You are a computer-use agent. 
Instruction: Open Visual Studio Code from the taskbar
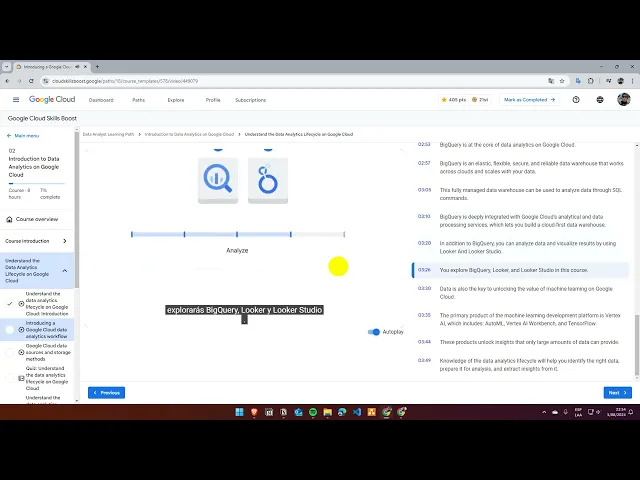point(357,412)
